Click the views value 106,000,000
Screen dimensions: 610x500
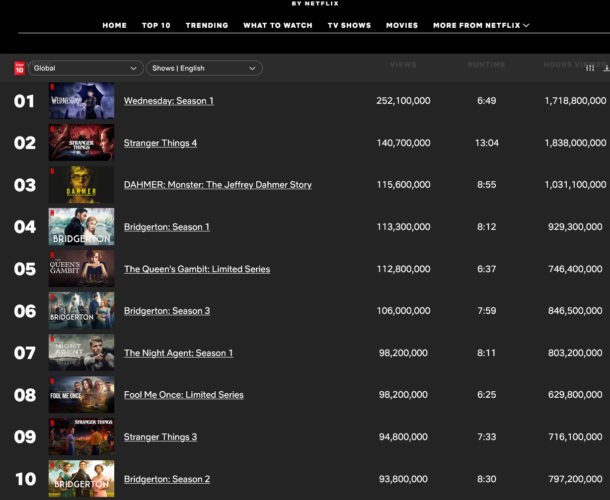click(403, 311)
